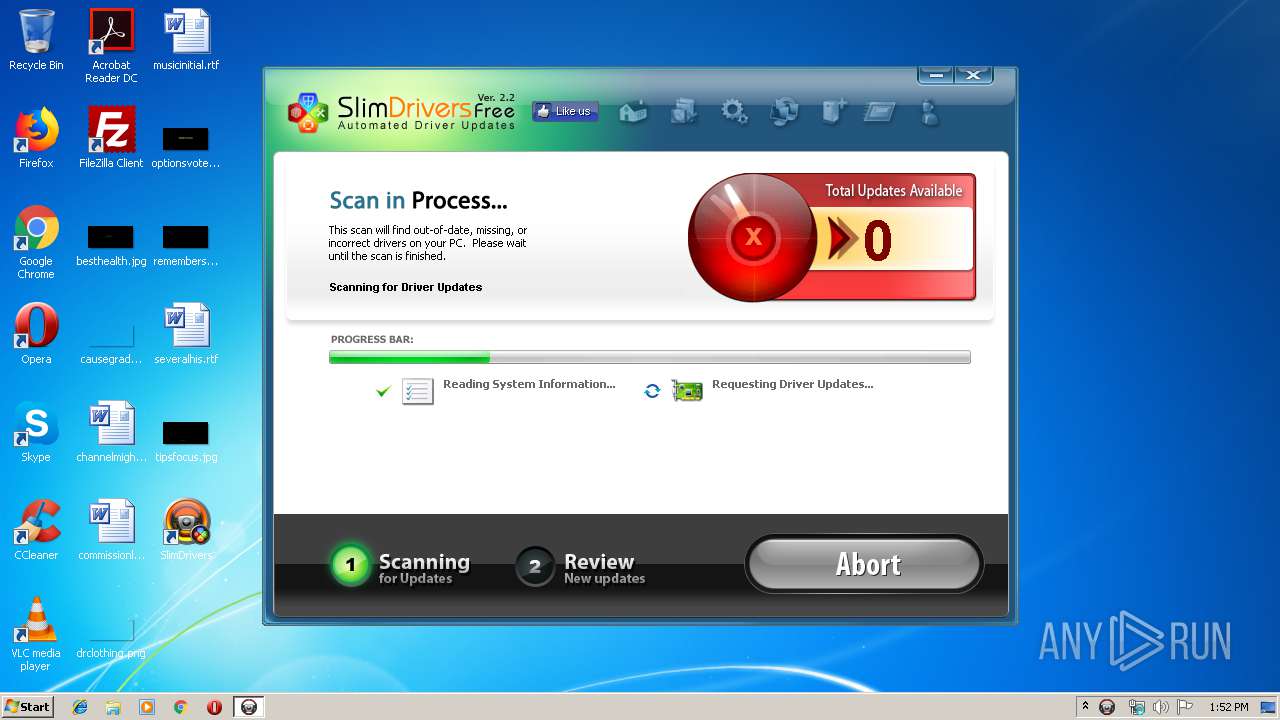The image size is (1280, 720).
Task: Click SlimDrivers taskbar button
Action: [x=249, y=707]
